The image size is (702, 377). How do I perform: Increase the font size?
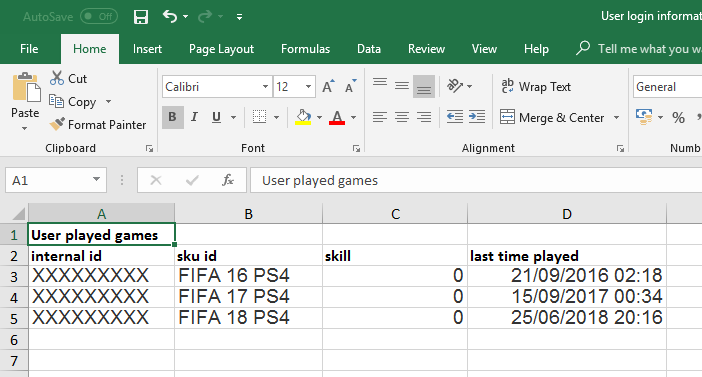point(328,86)
